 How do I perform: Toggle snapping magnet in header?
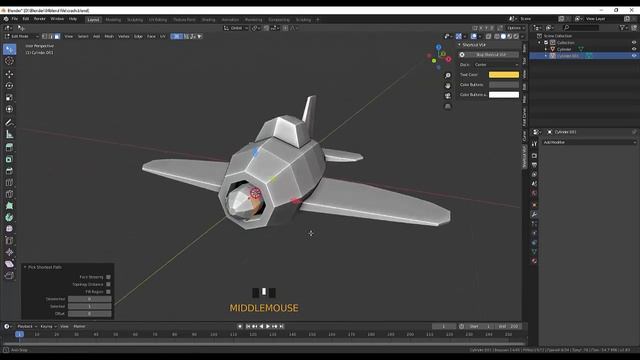(267, 28)
